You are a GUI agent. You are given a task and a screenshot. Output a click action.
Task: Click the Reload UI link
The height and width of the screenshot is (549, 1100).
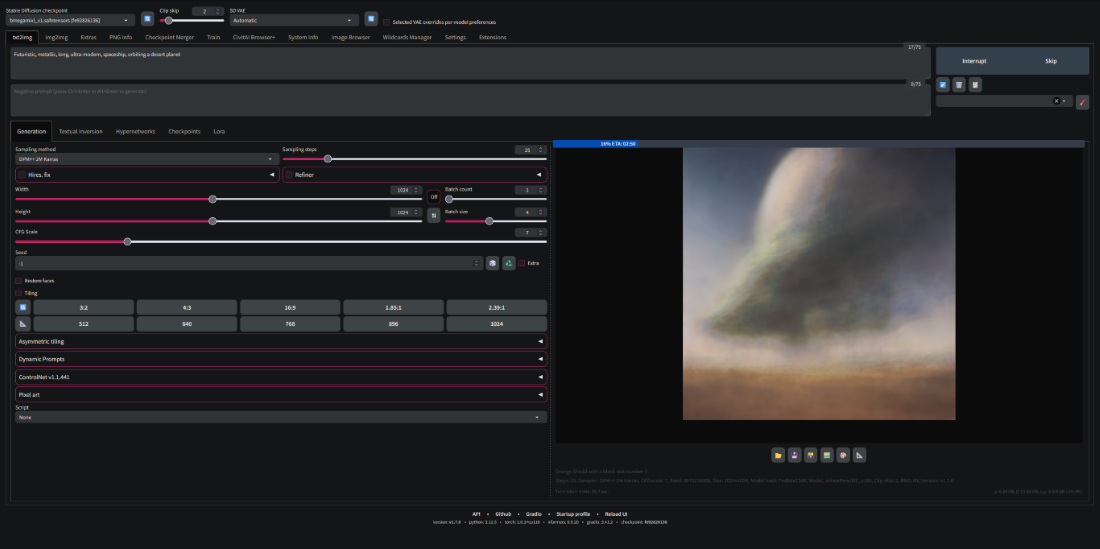616,514
